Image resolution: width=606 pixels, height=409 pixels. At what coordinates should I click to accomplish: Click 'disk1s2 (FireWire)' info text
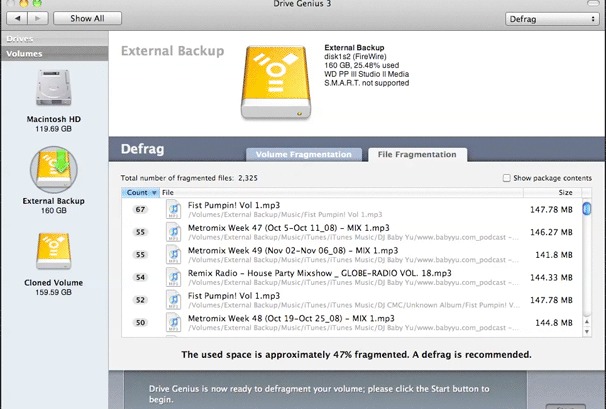[355, 56]
